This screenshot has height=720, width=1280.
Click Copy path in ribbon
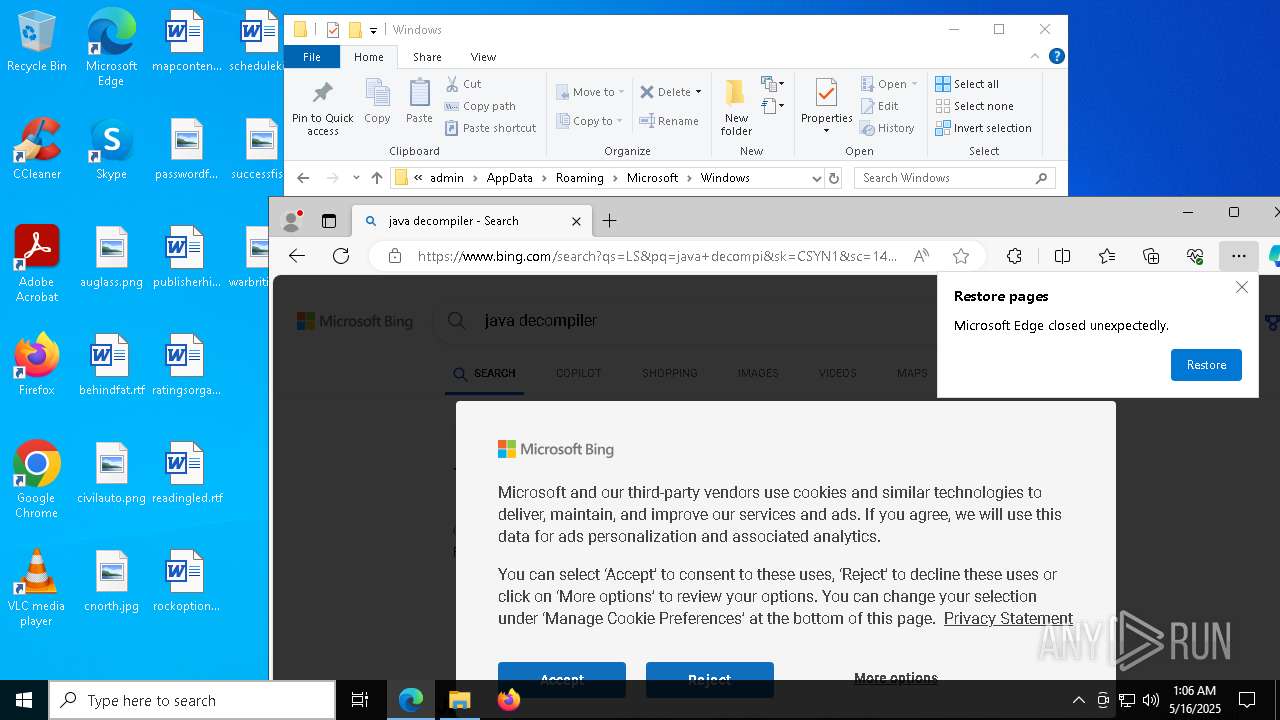(480, 106)
